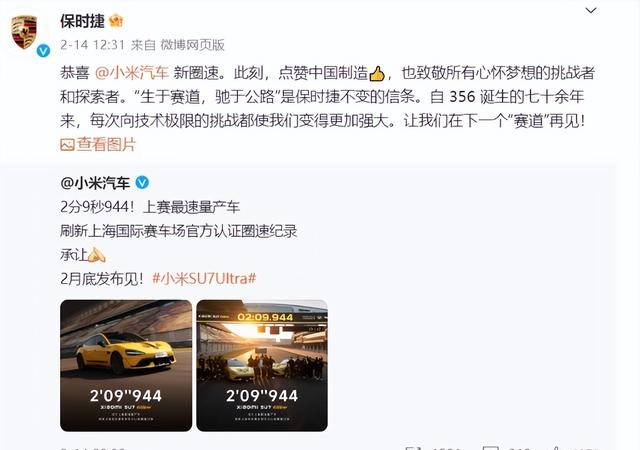Click the comment icon at the bottom edge

pyautogui.click(x=490, y=448)
